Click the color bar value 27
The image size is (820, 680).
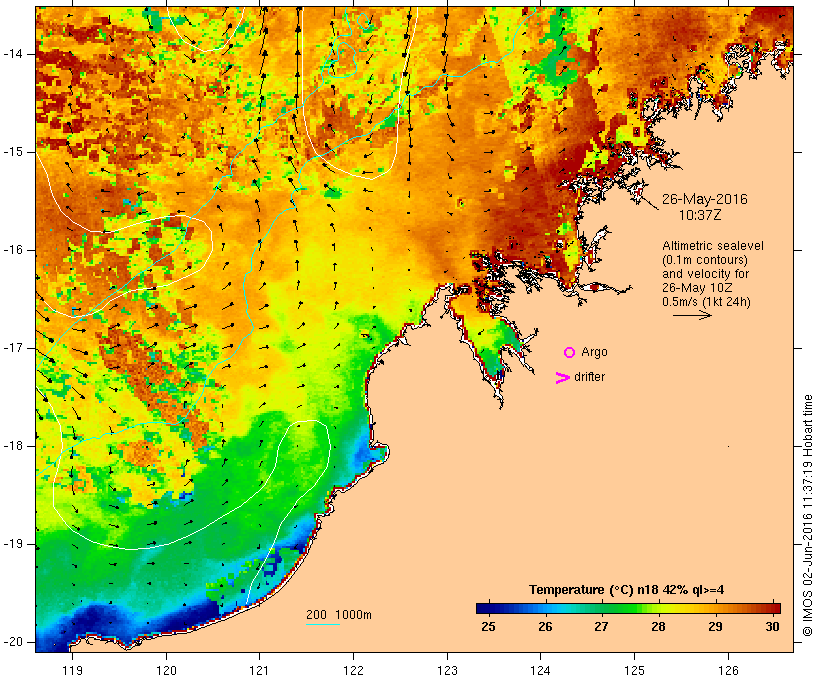tap(601, 627)
